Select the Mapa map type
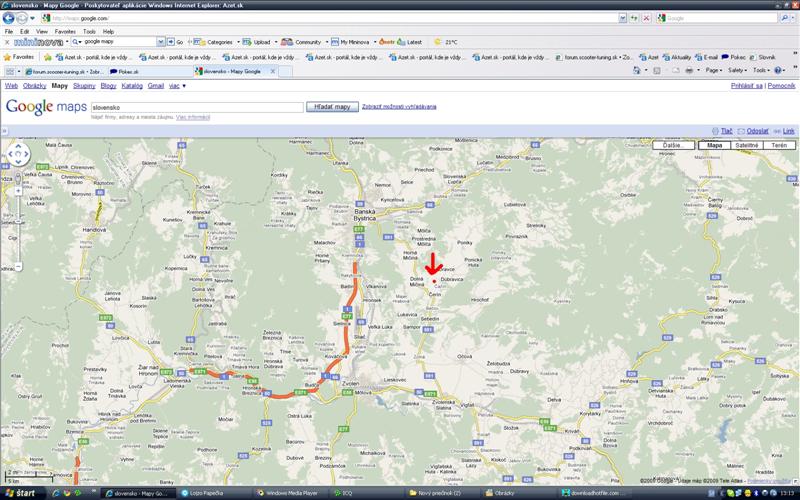 coord(714,146)
